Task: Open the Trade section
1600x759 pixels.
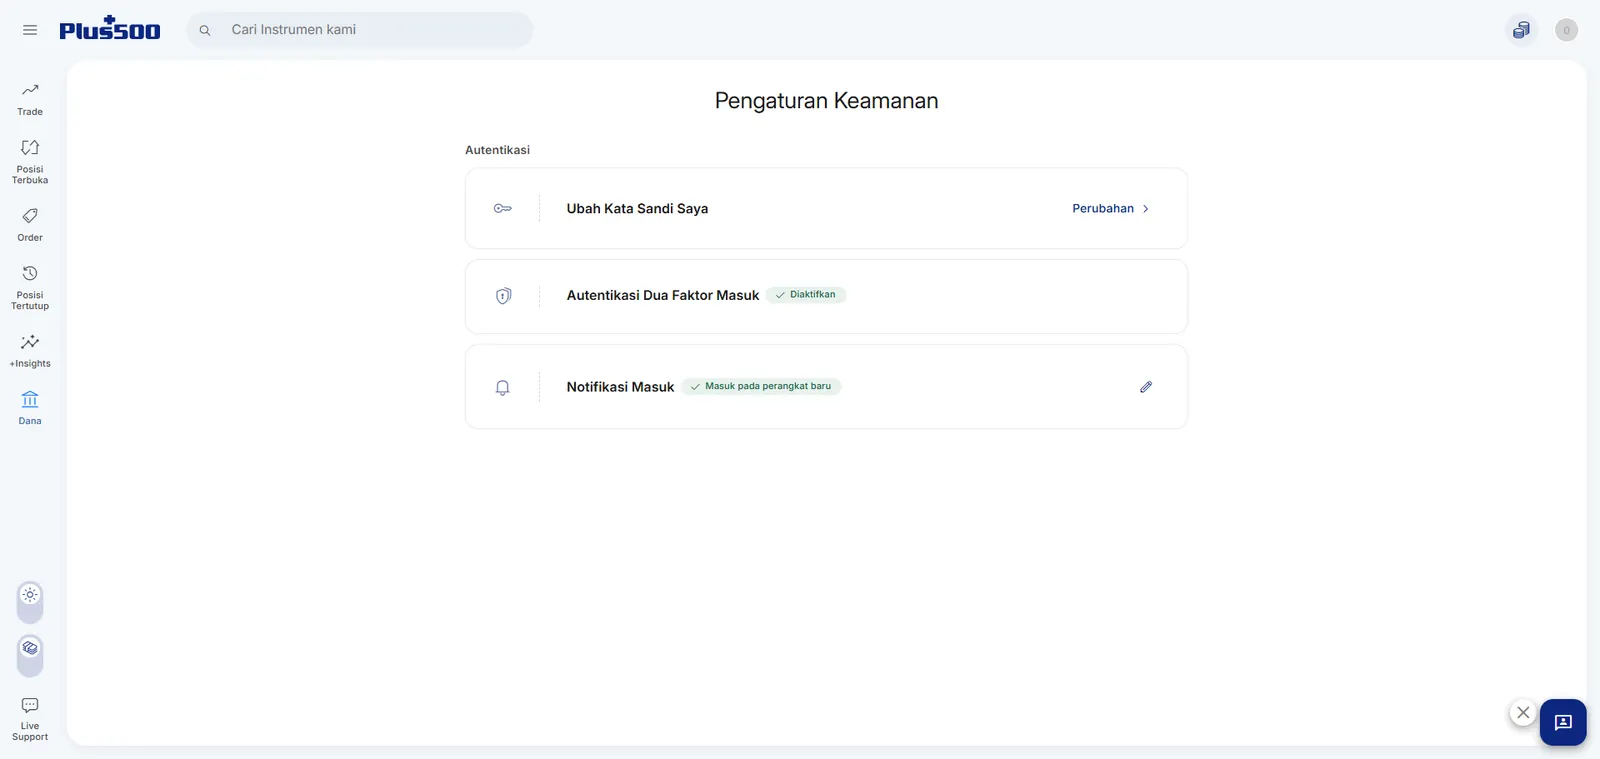Action: (x=30, y=99)
